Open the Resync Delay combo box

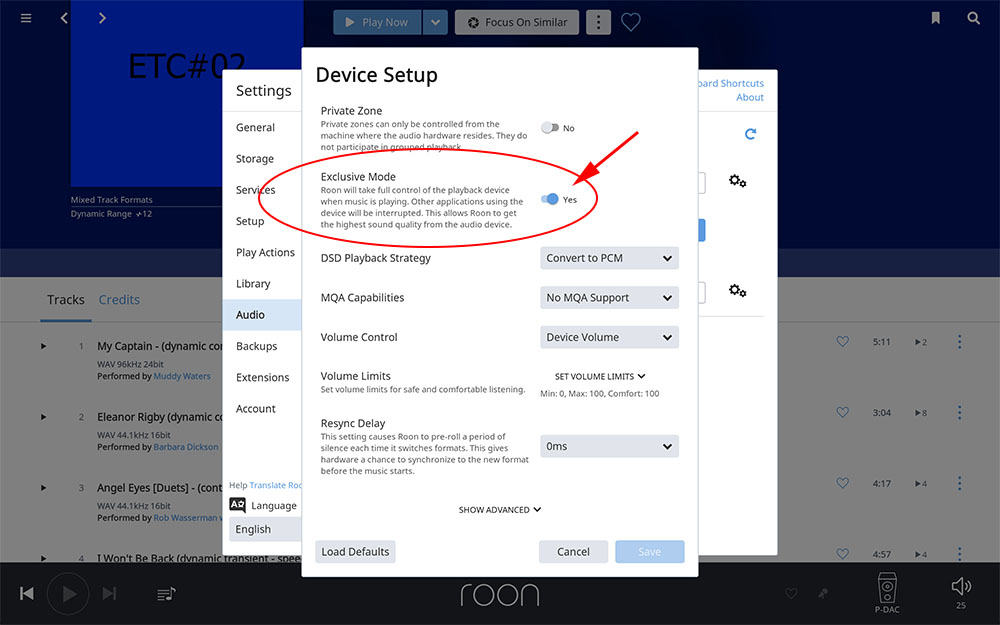coord(609,446)
